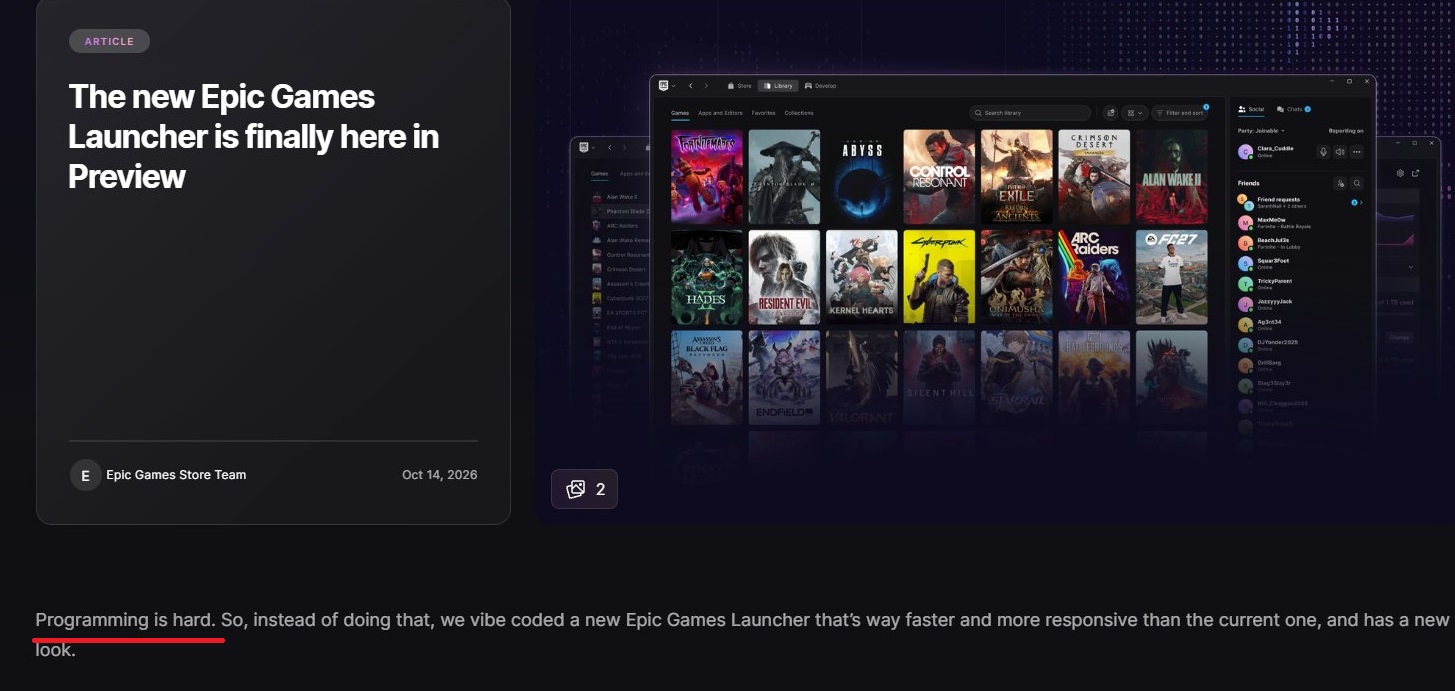Open the Filter and sort control
The width and height of the screenshot is (1455, 691).
1179,113
